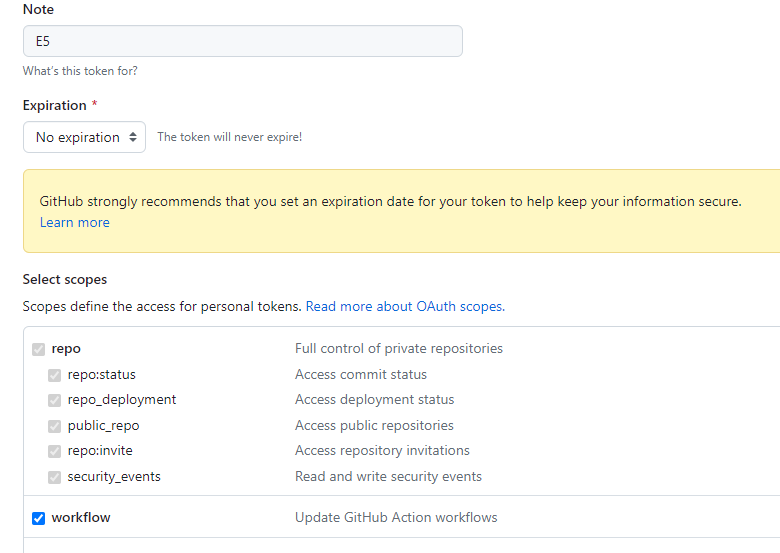Click the repo_deployment scope label
The height and width of the screenshot is (553, 780).
tap(122, 399)
